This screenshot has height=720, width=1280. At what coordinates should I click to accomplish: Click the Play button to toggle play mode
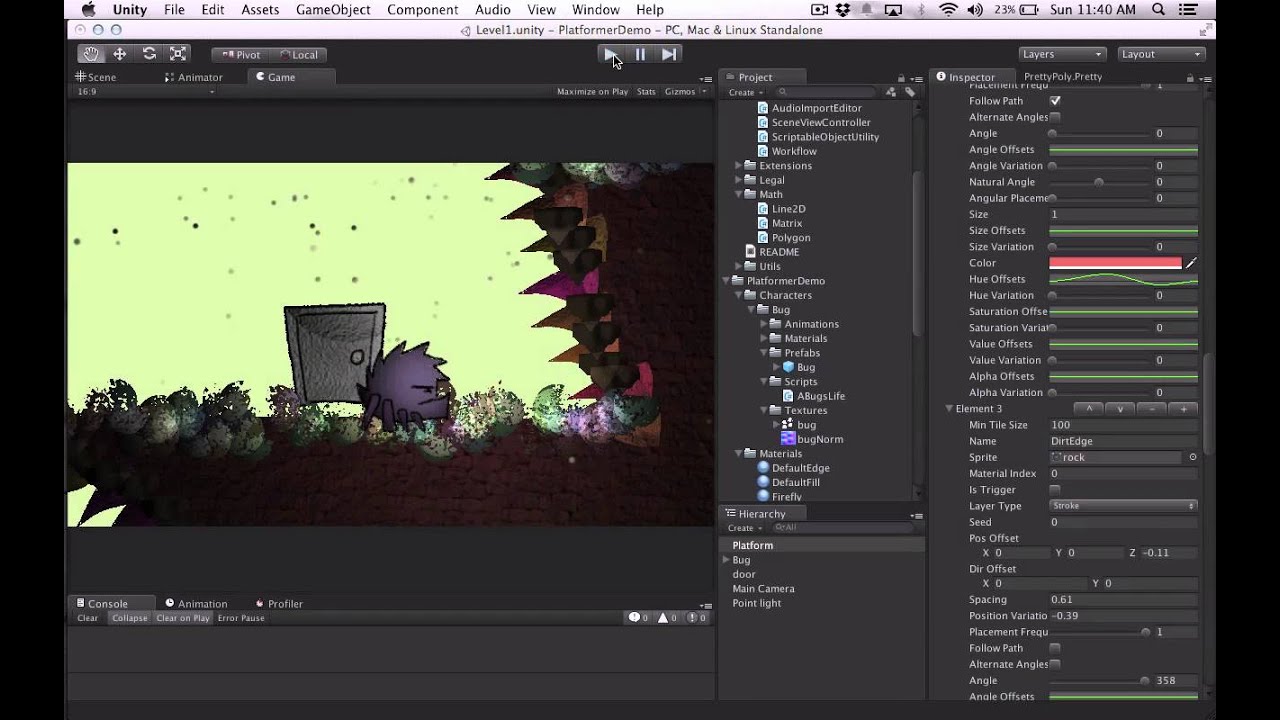(x=611, y=54)
